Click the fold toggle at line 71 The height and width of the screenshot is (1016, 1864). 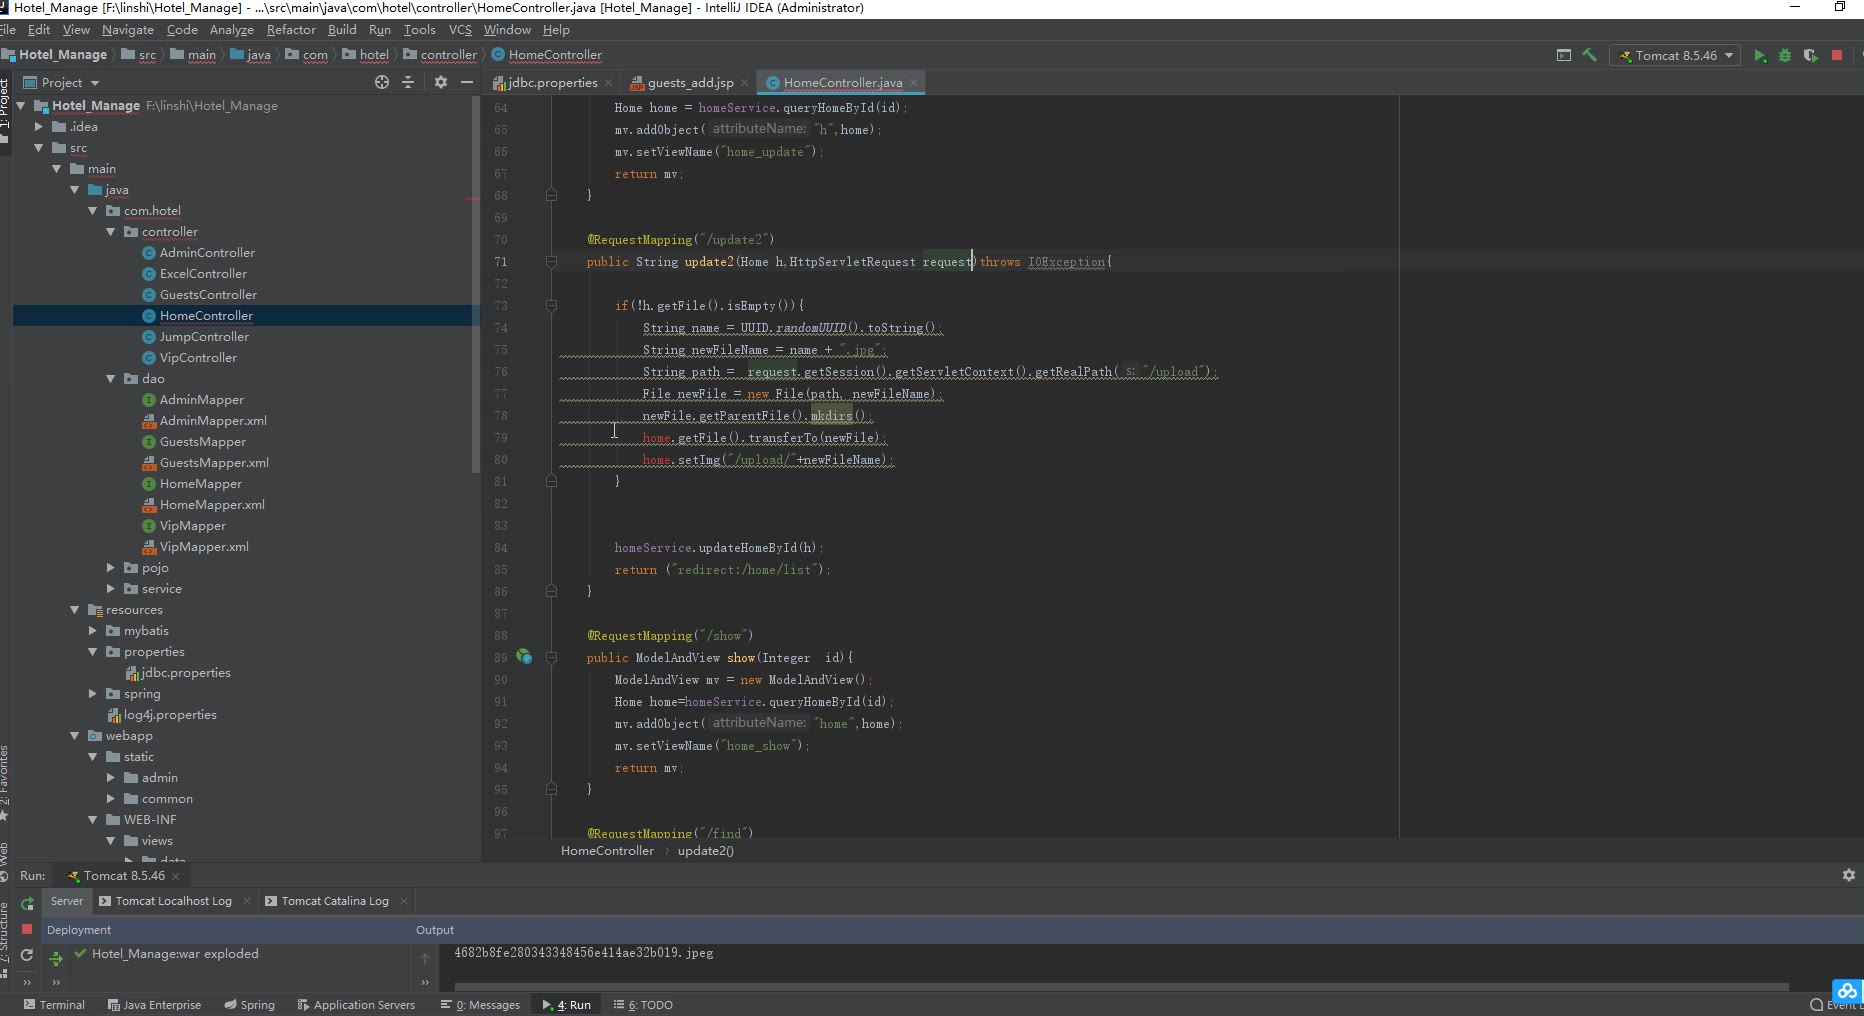pyautogui.click(x=551, y=262)
